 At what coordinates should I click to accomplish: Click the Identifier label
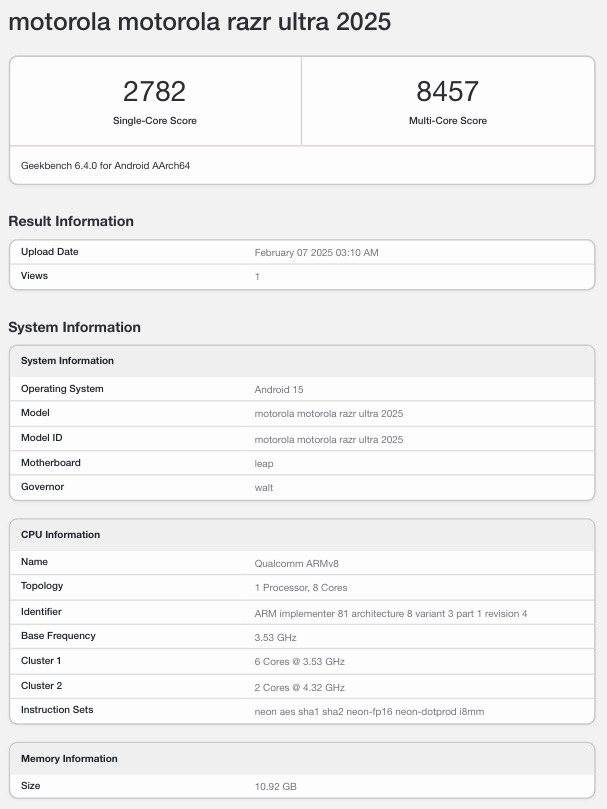41,611
